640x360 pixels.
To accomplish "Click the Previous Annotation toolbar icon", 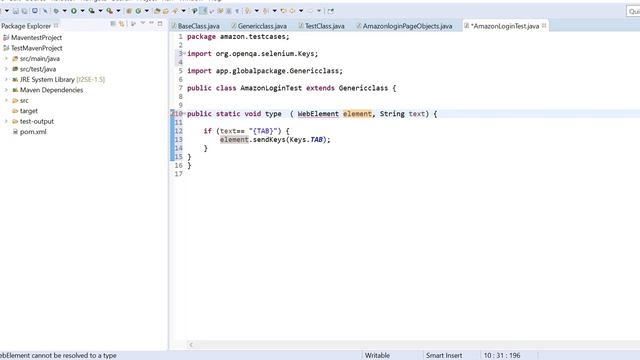I will point(266,11).
